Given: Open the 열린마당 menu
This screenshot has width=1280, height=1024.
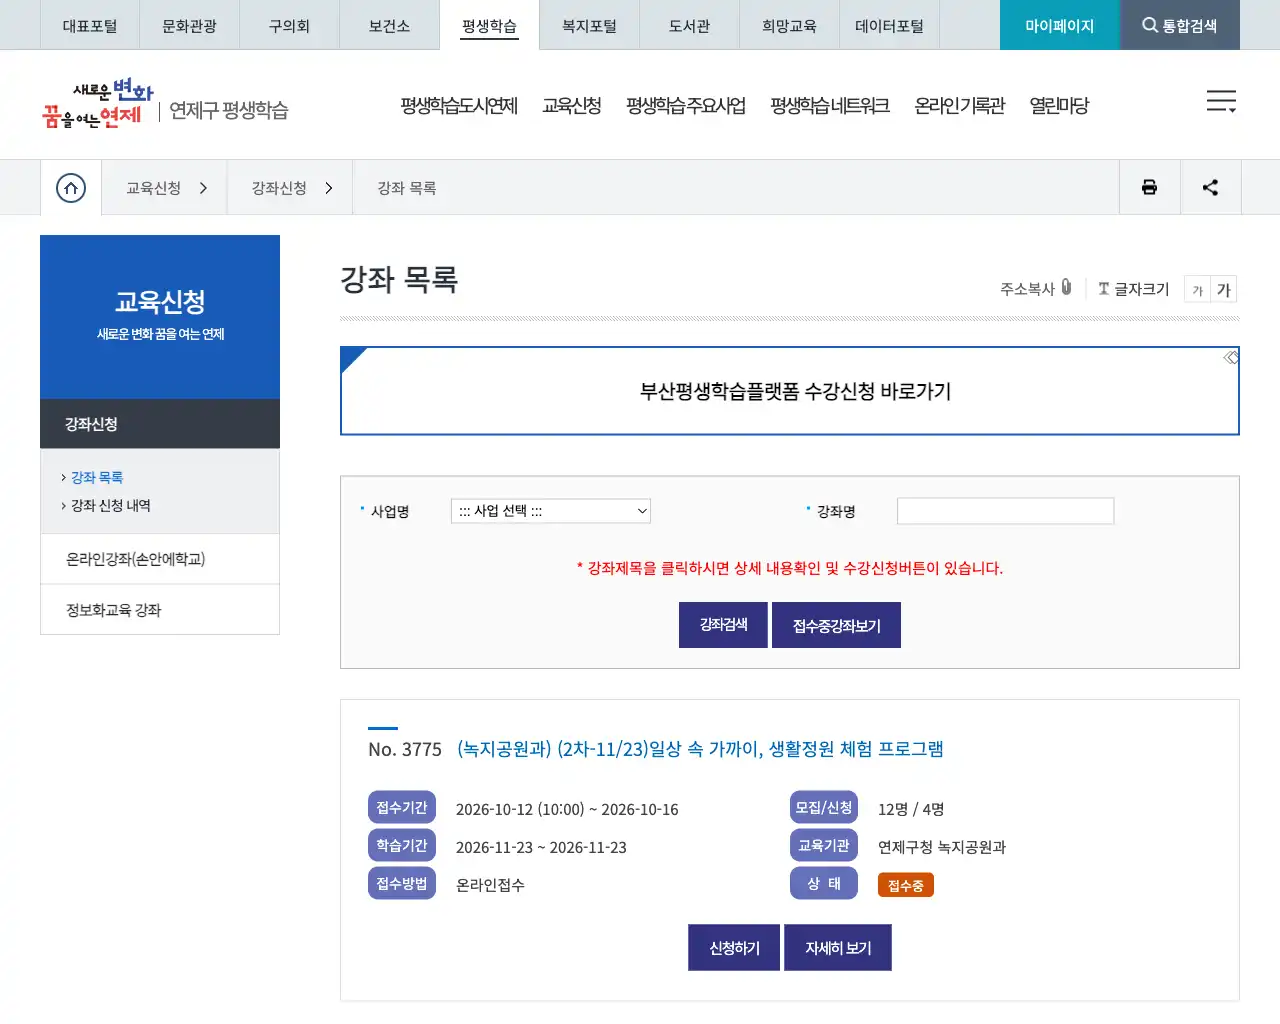Looking at the screenshot, I should pos(1059,106).
